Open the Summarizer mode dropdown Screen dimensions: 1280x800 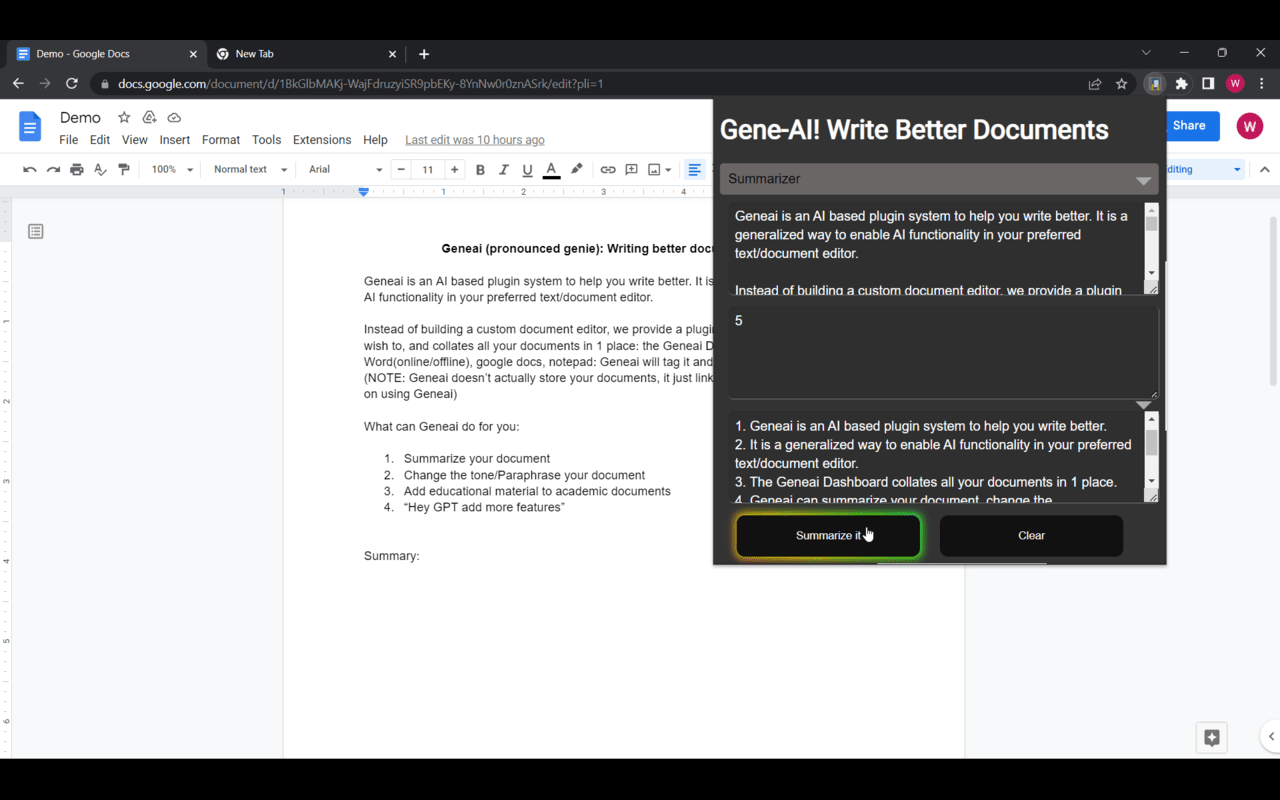tap(938, 180)
